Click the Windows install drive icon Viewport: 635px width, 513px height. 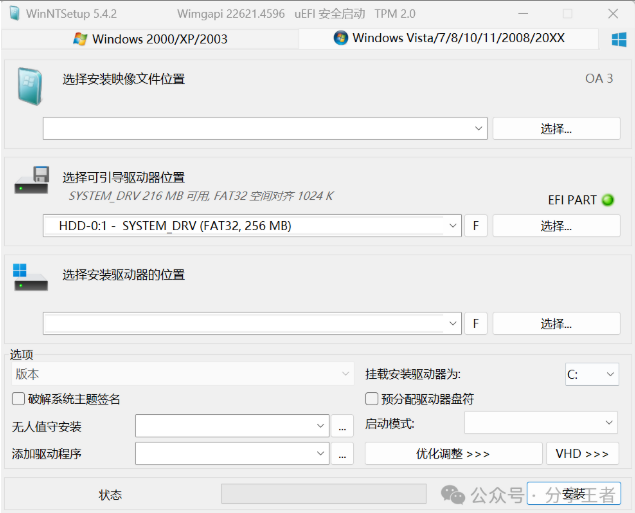click(31, 277)
